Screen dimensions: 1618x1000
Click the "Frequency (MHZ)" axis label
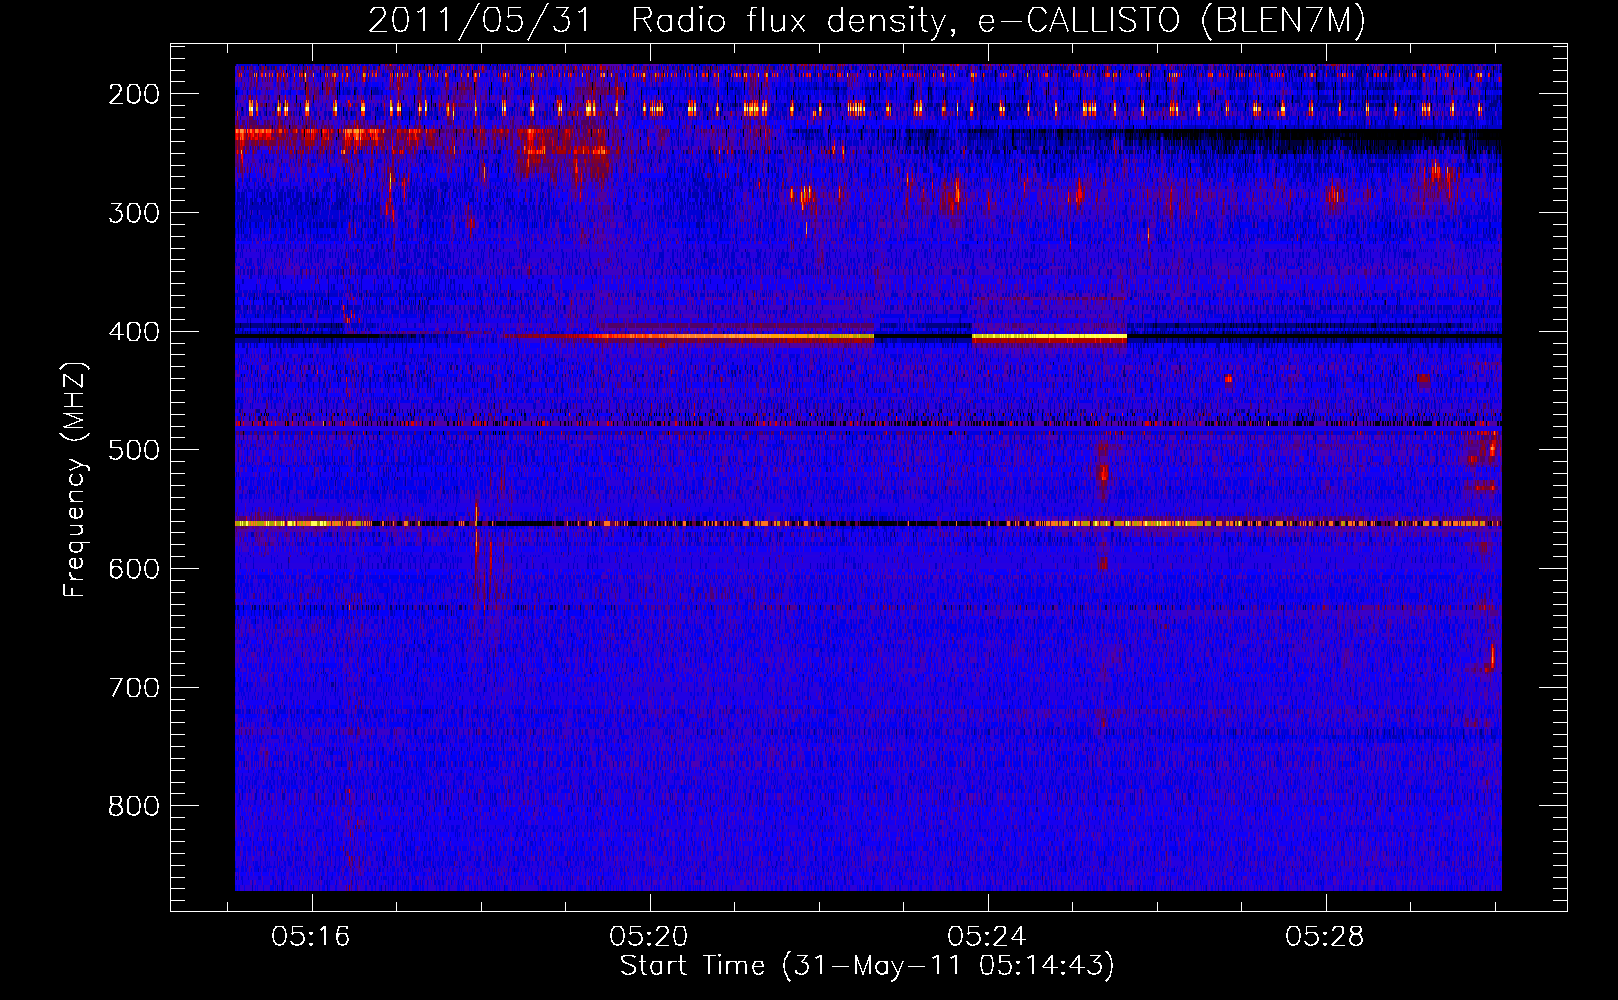pos(75,479)
